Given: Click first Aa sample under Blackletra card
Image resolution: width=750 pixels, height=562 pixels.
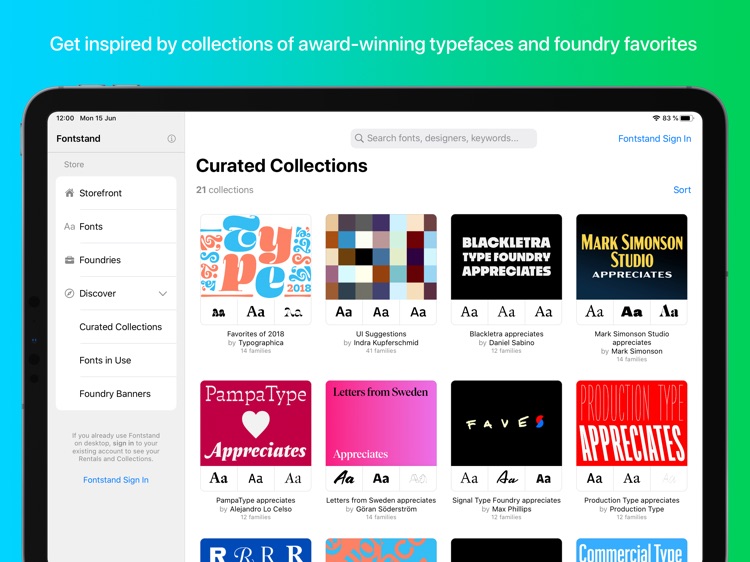Looking at the screenshot, I should click(x=469, y=312).
